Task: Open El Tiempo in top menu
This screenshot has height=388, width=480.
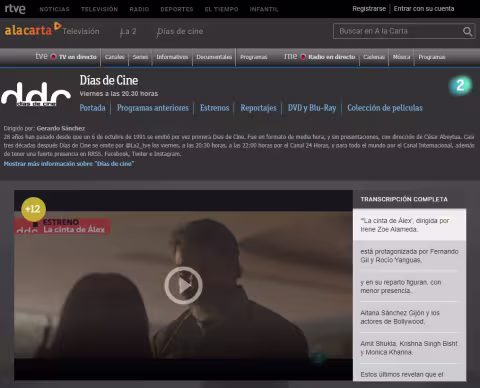Action: [x=221, y=9]
